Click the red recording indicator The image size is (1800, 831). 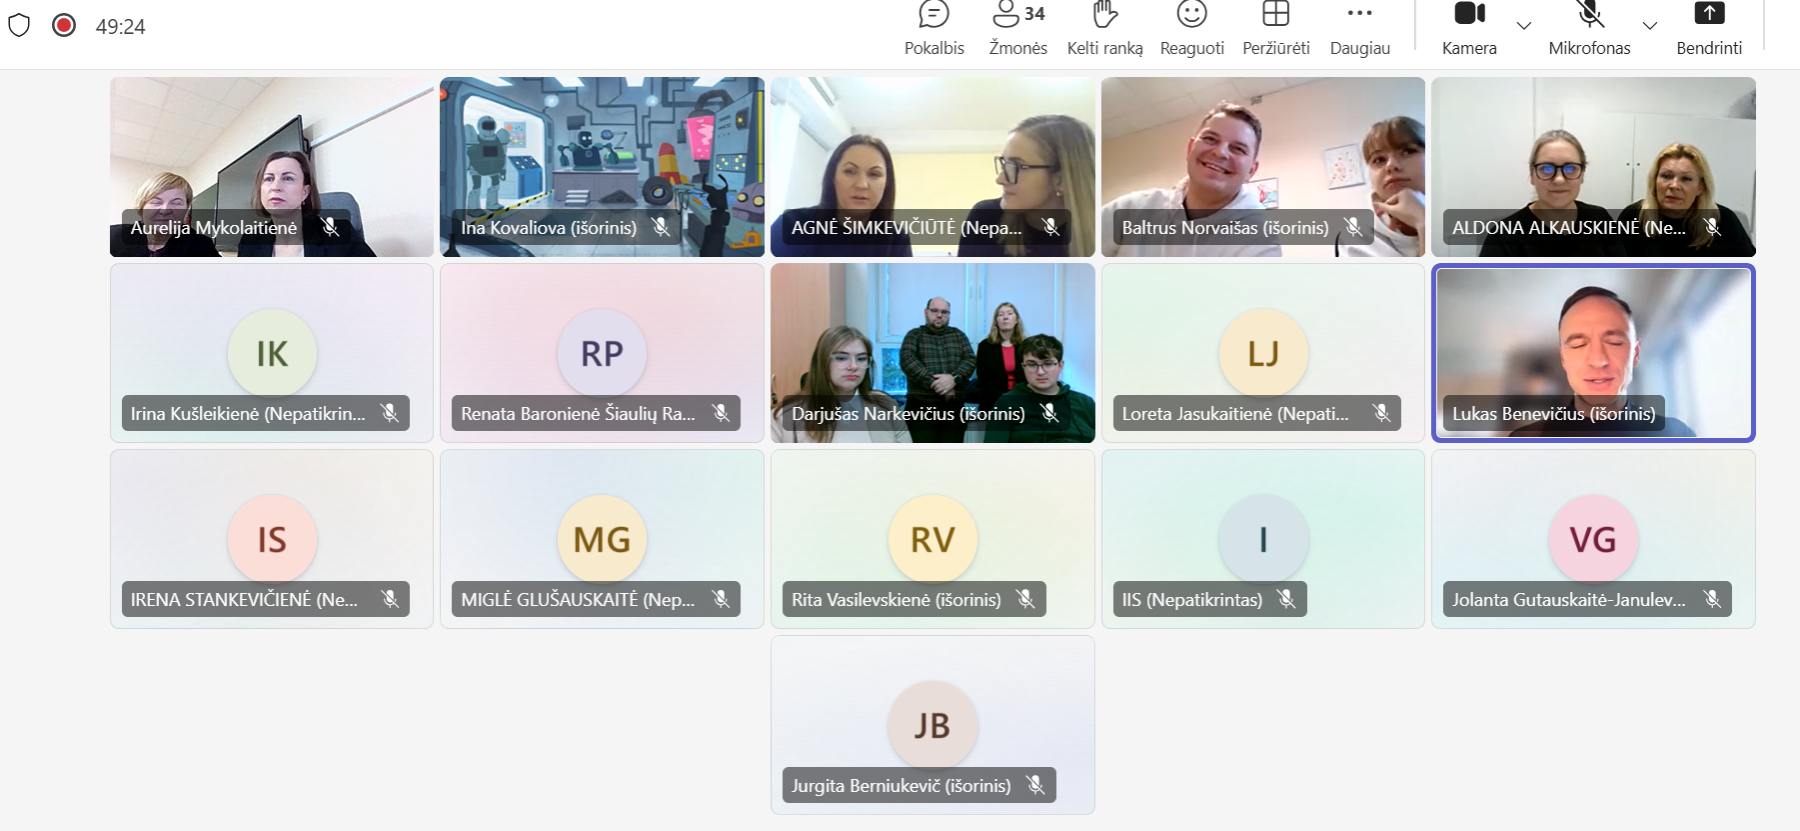click(64, 26)
